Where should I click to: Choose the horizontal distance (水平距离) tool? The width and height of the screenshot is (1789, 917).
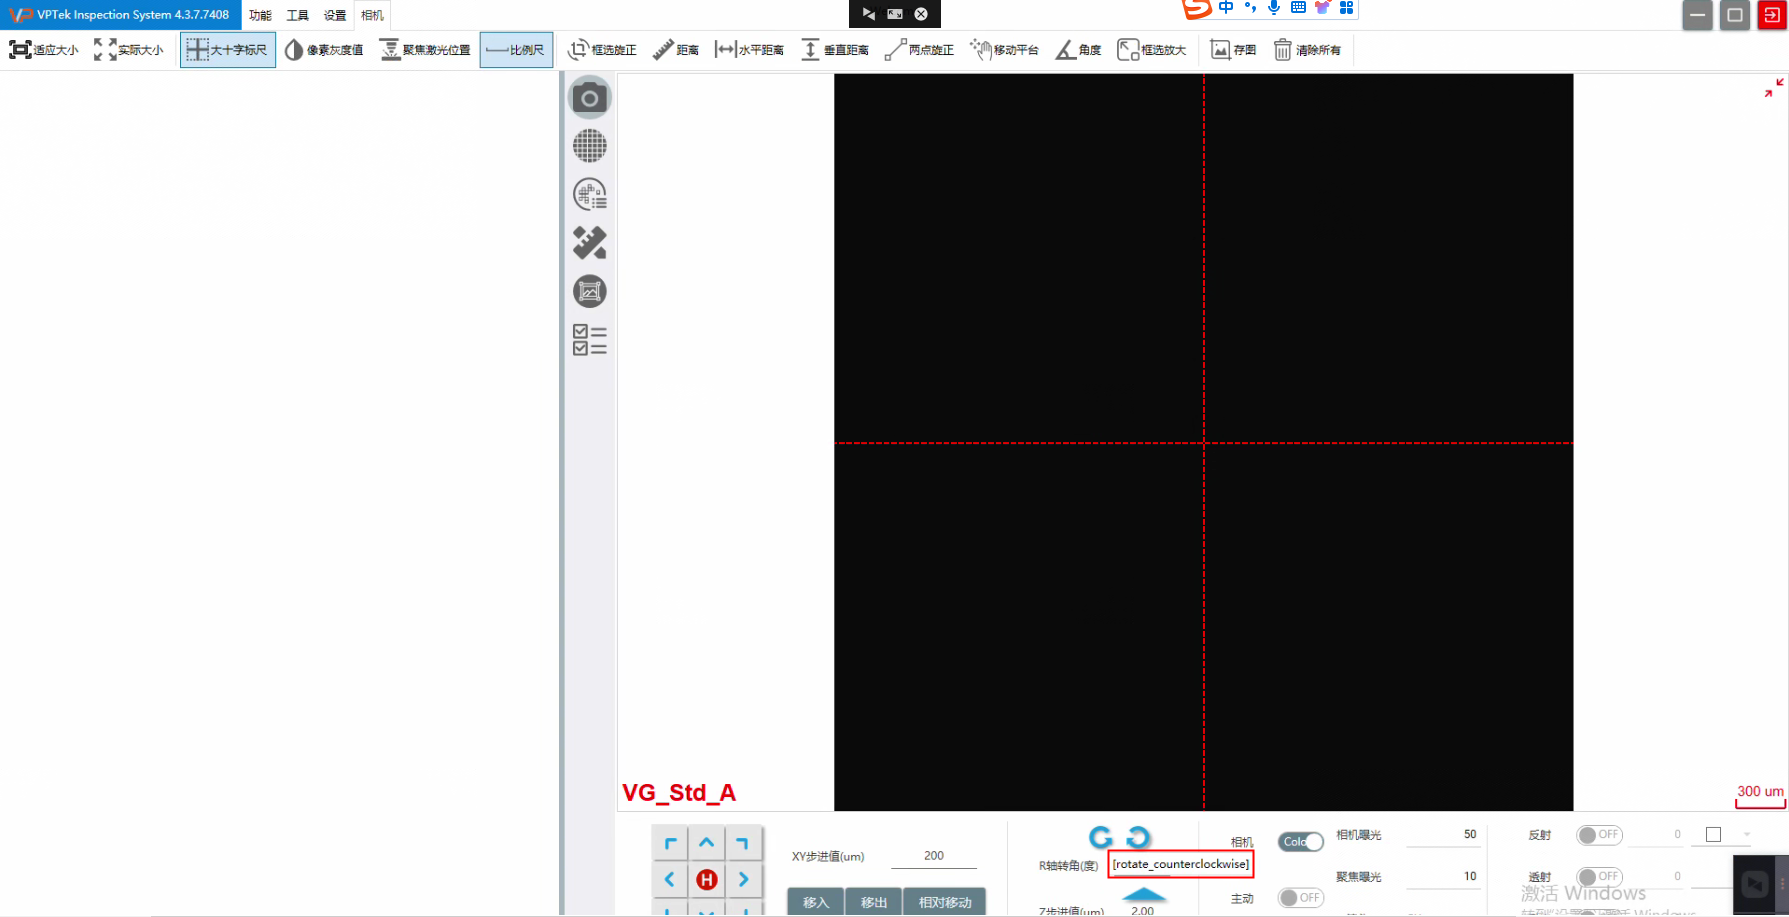click(x=750, y=50)
